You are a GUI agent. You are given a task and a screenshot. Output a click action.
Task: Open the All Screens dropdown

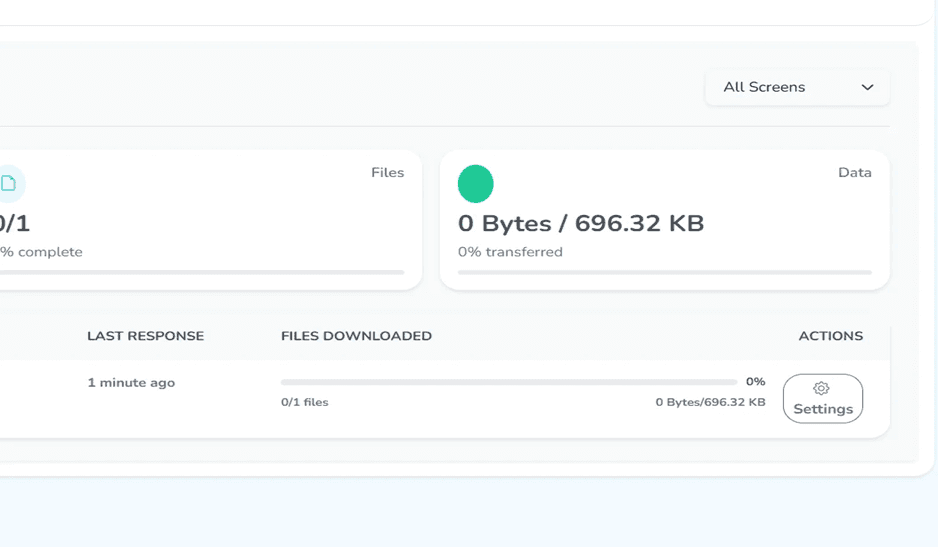click(x=797, y=87)
